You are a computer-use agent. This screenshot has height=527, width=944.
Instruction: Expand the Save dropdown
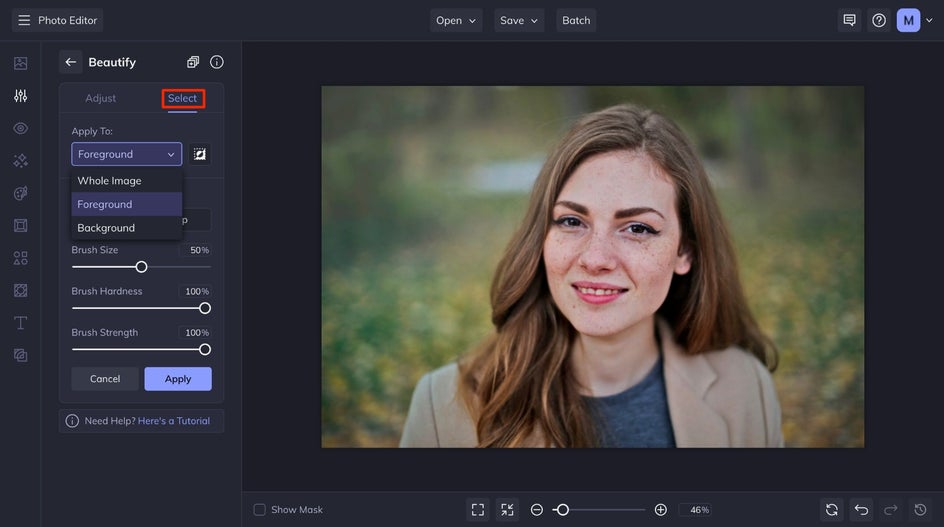[519, 20]
